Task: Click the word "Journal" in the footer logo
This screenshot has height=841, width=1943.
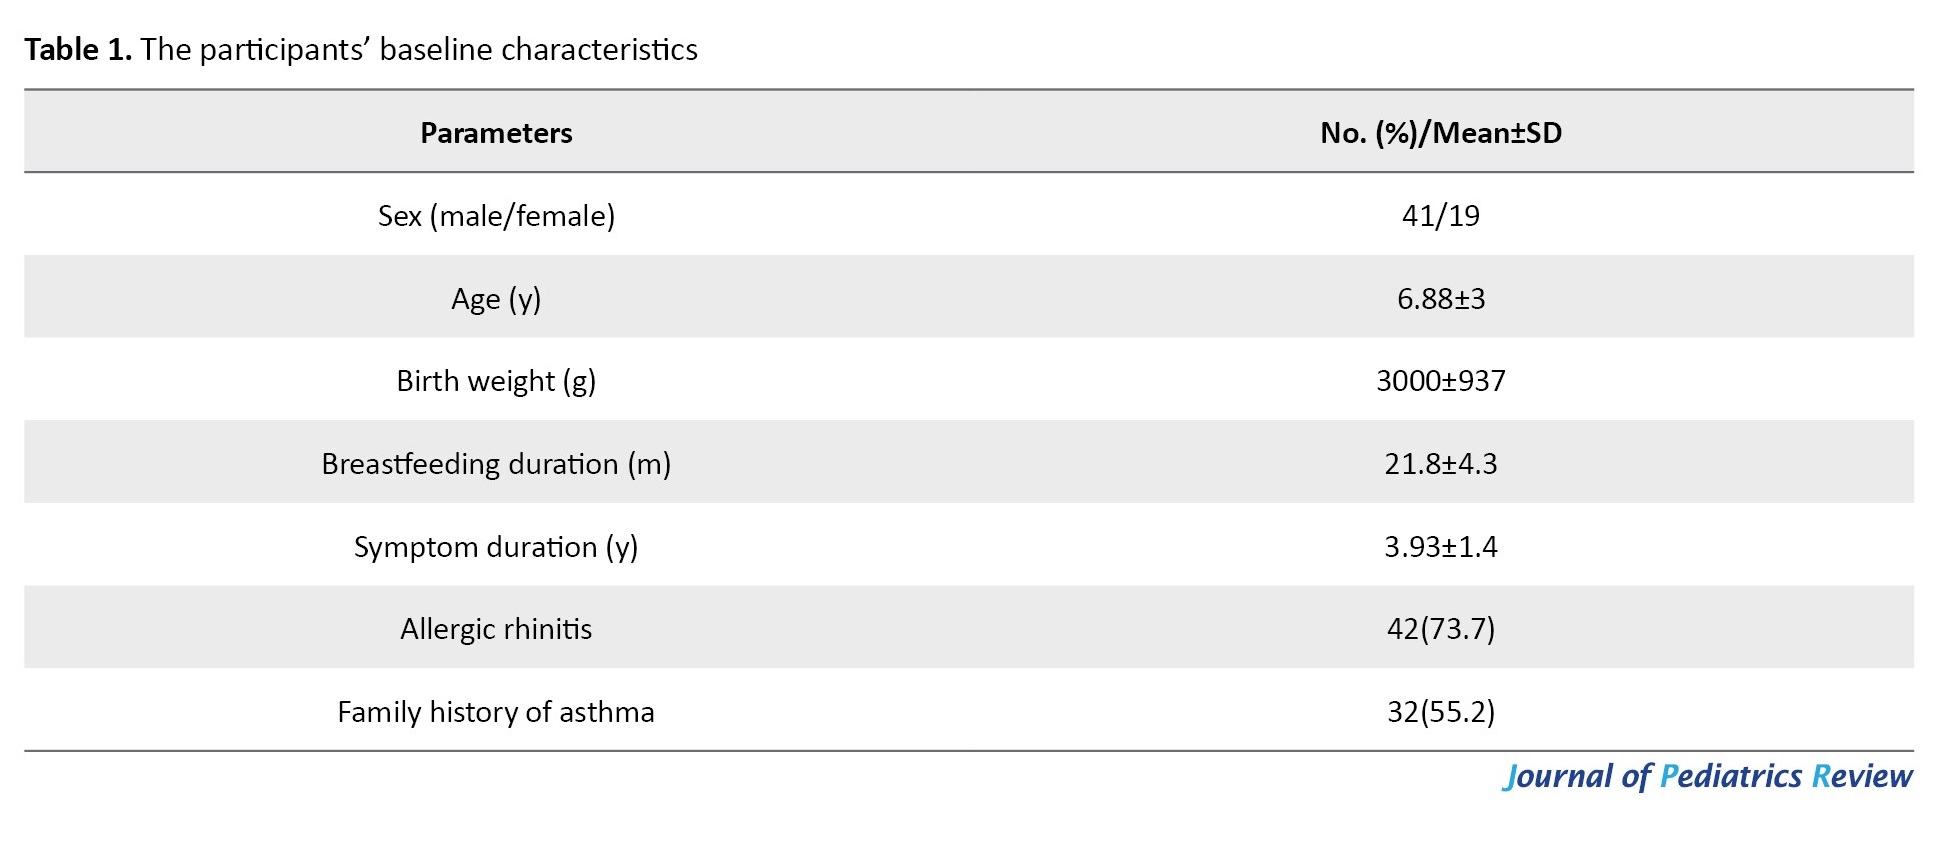Action: 1558,777
